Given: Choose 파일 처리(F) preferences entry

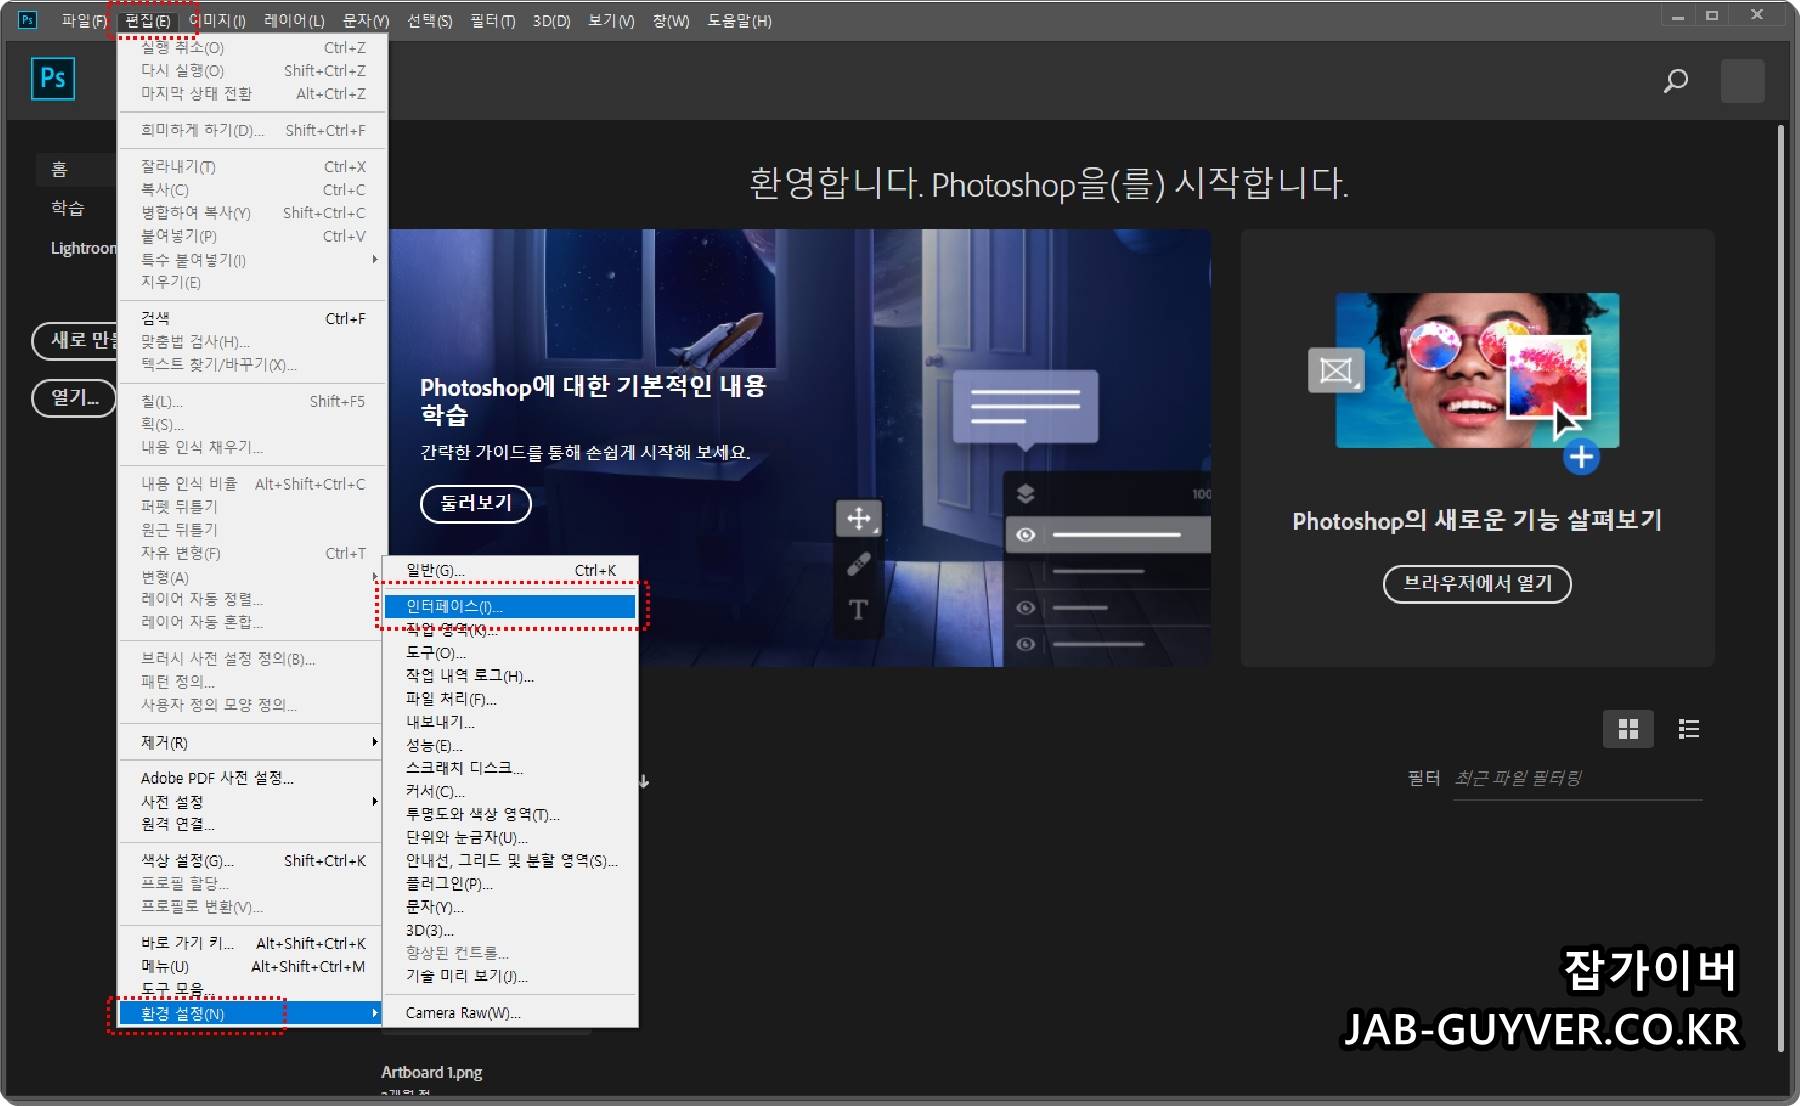Looking at the screenshot, I should coord(510,699).
